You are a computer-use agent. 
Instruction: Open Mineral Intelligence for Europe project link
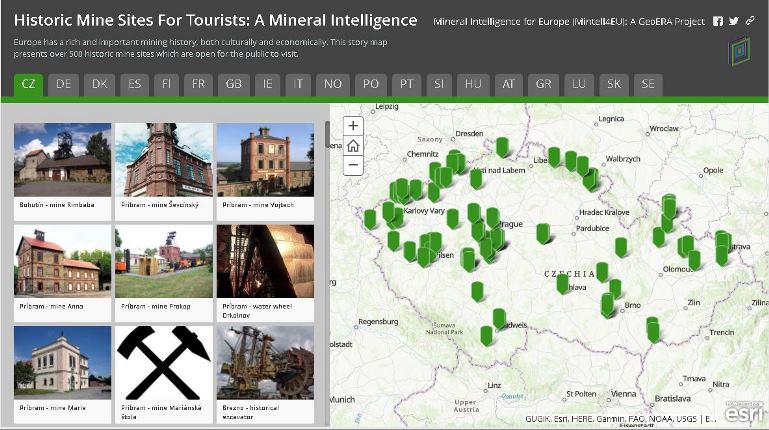pos(569,22)
